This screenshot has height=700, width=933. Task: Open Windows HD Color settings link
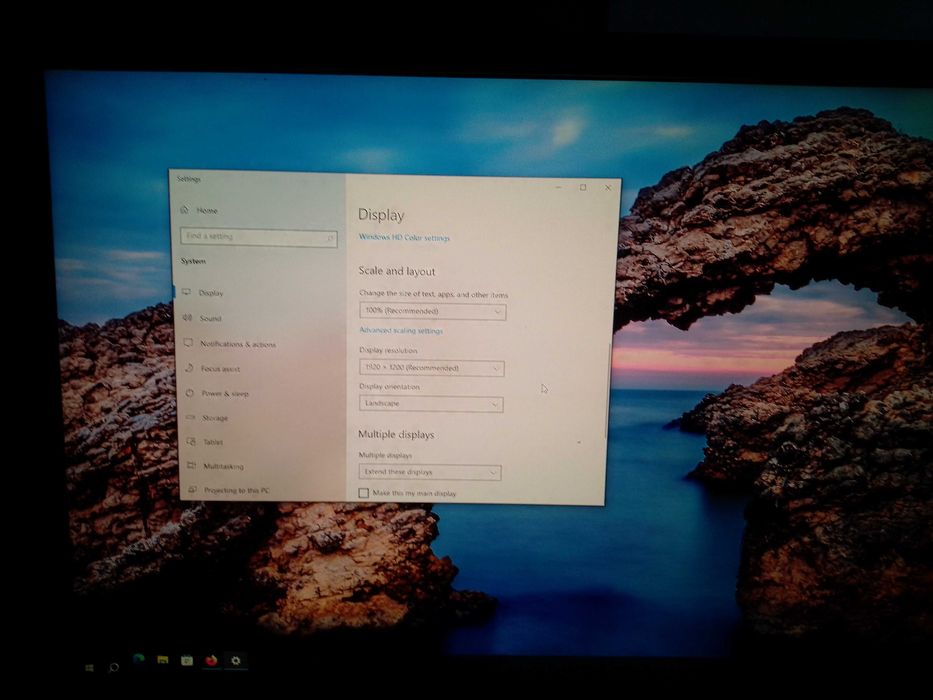(404, 237)
